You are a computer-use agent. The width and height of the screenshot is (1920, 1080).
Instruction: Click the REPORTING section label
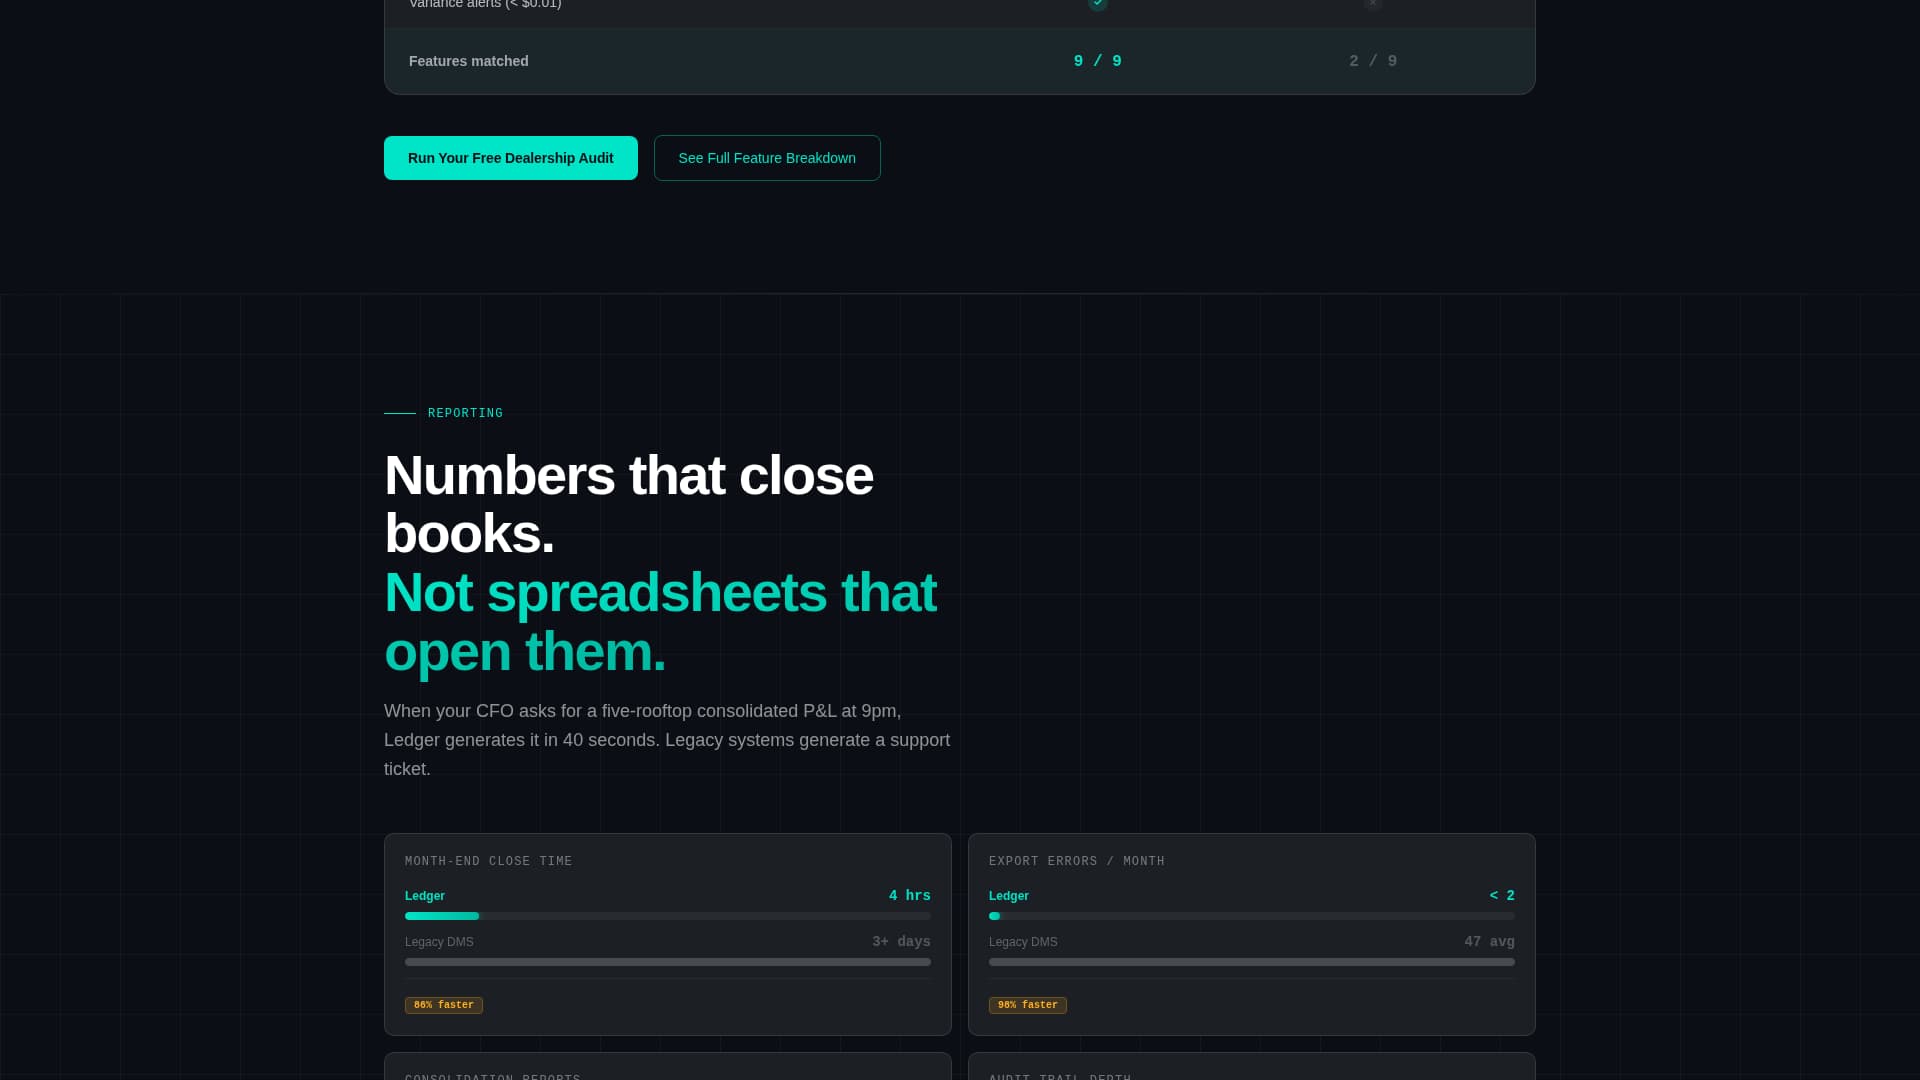[465, 413]
